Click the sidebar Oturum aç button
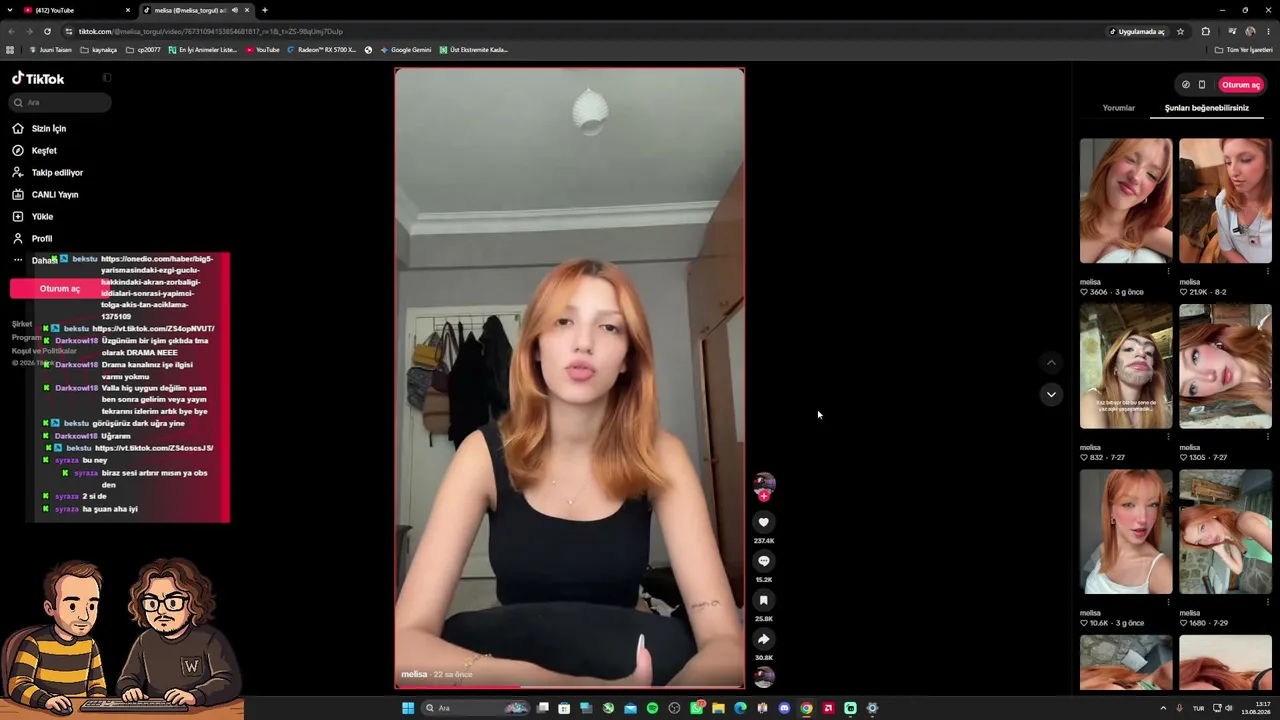1280x720 pixels. tap(60, 289)
